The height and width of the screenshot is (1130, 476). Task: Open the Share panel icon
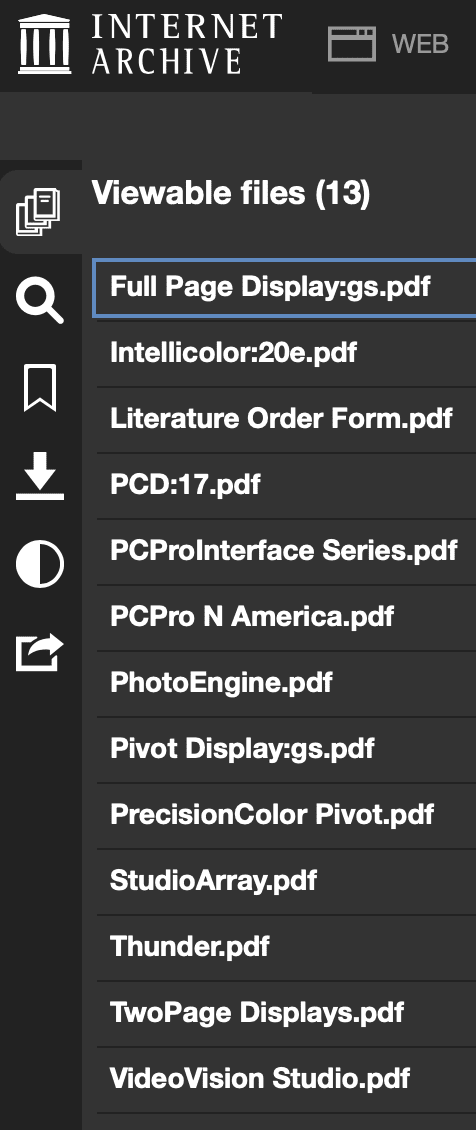tap(40, 652)
